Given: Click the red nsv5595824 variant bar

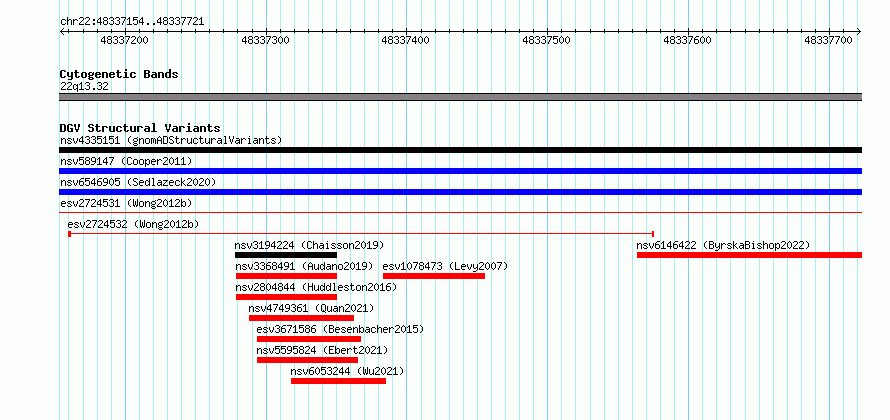Looking at the screenshot, I should 308,360.
